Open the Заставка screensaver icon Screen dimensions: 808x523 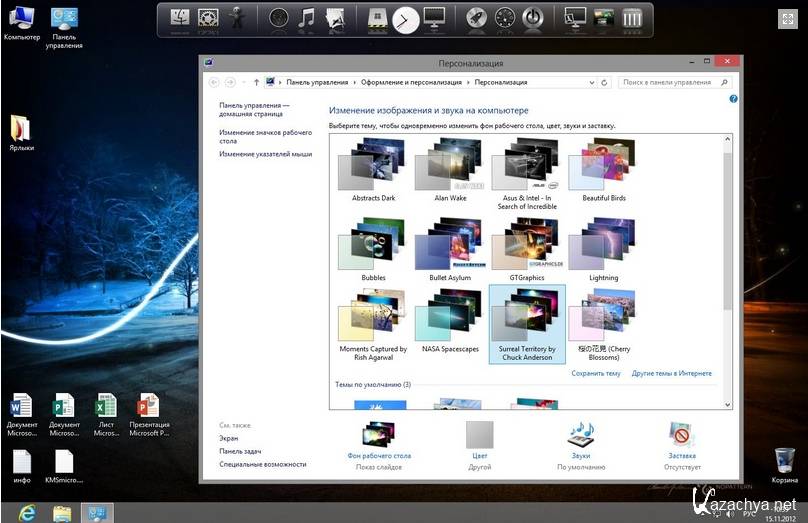(x=683, y=435)
